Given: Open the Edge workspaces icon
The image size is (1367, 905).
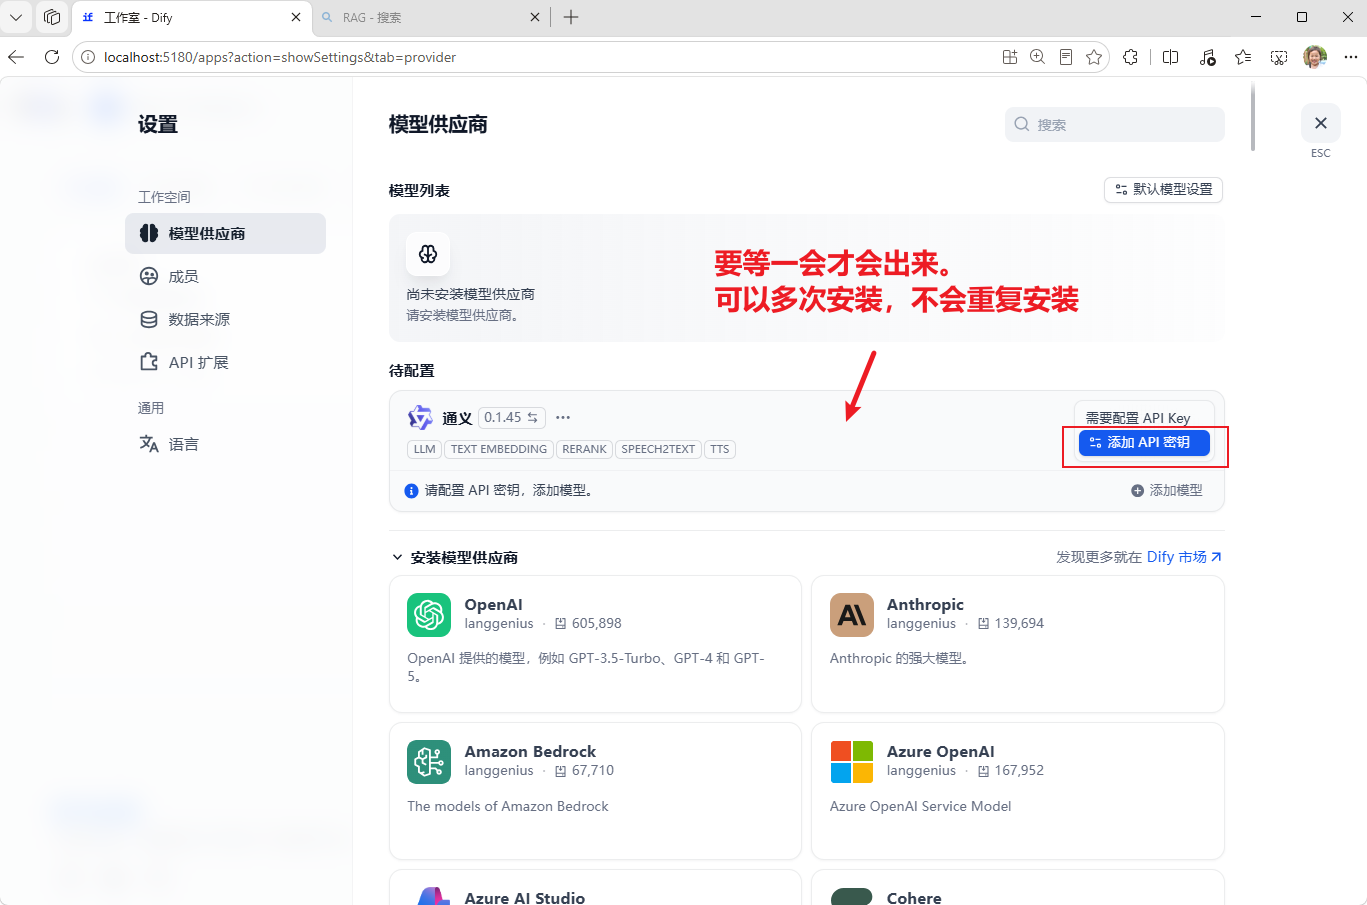Looking at the screenshot, I should coord(52,17).
